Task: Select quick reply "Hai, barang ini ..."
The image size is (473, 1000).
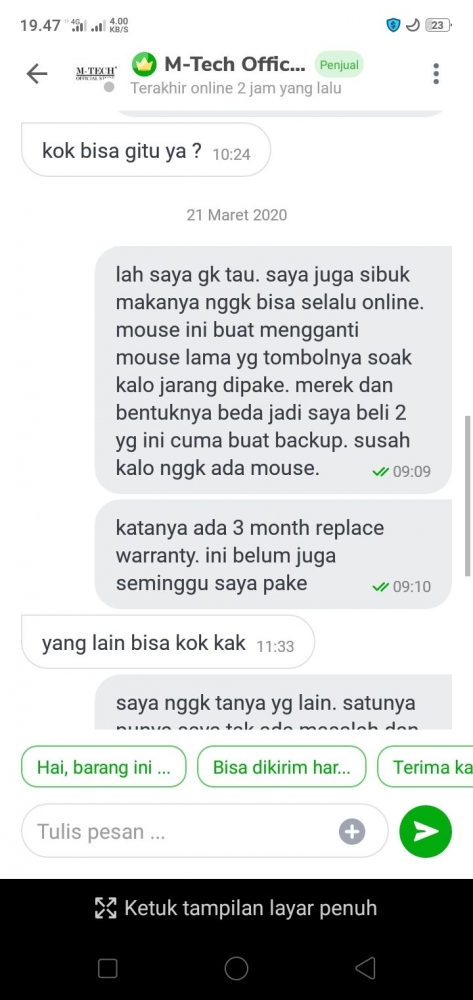Action: click(104, 767)
